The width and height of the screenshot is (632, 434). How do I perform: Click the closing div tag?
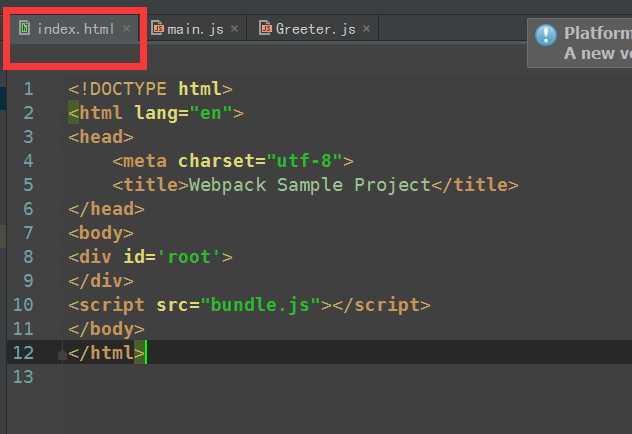click(101, 281)
